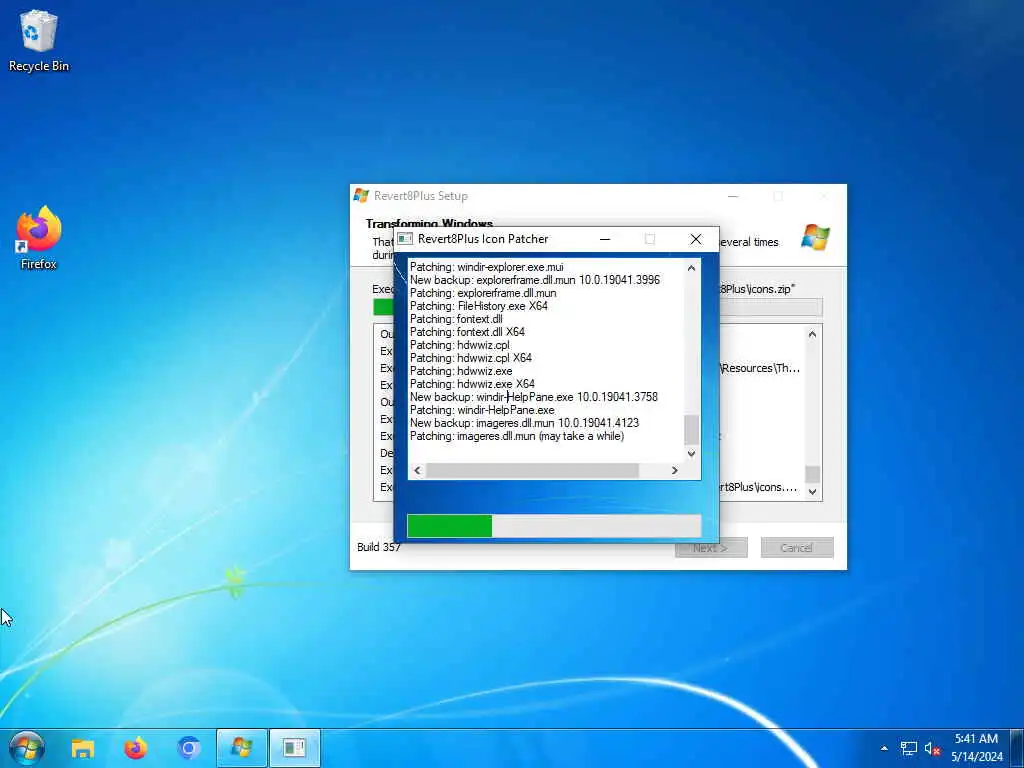
Task: Open the network tray icon
Action: click(908, 748)
